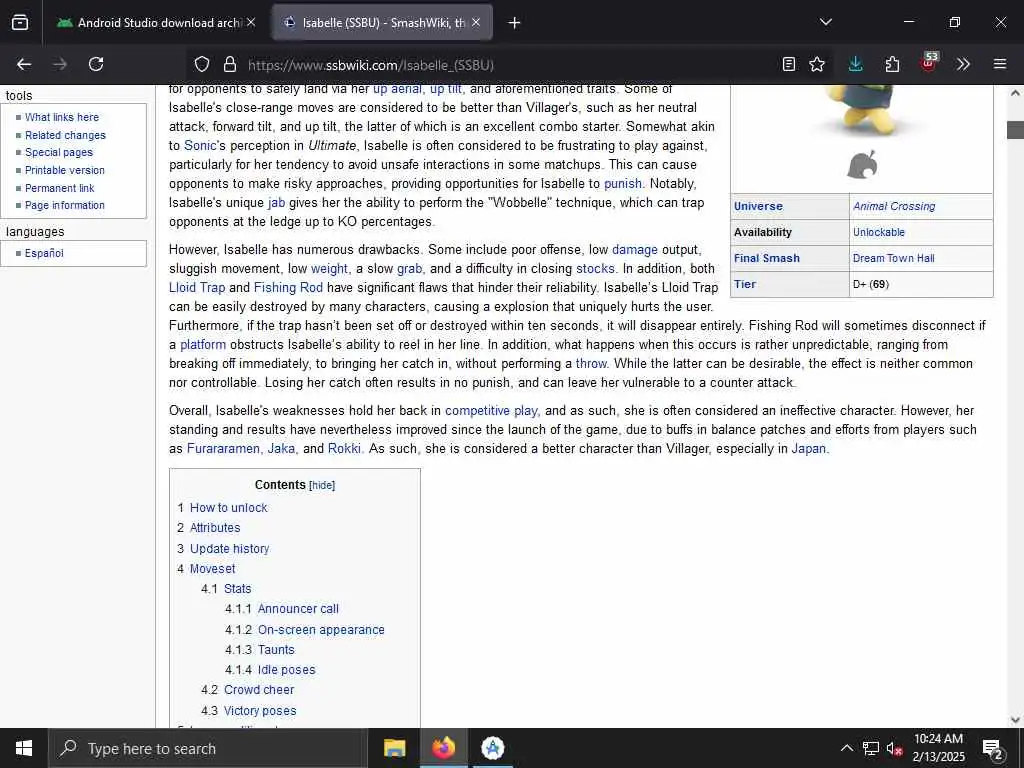Switch to Android Studio download archive tab
1024x768 pixels.
pos(155,22)
